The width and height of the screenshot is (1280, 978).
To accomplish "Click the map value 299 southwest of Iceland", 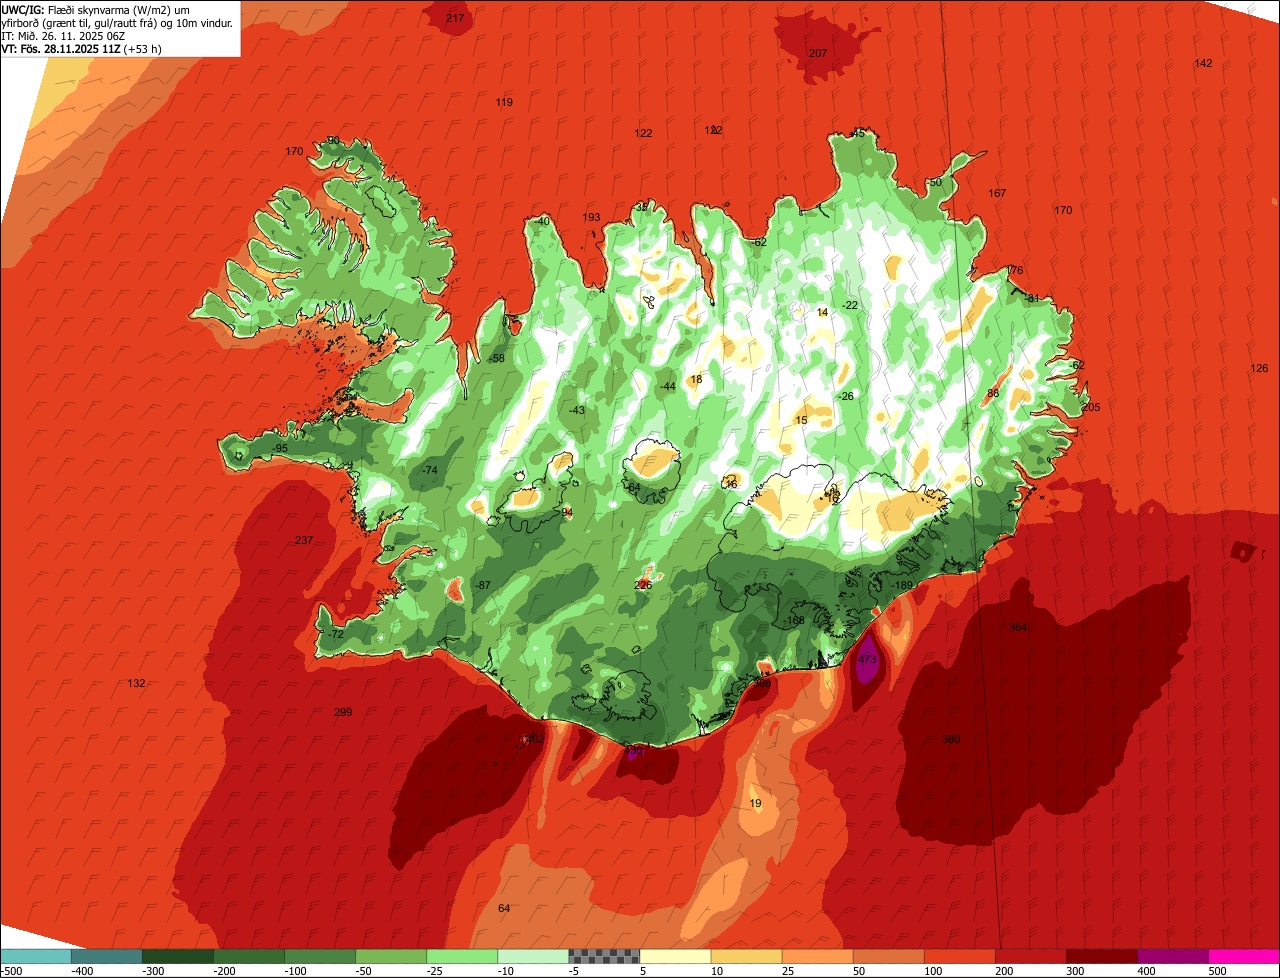I will click(x=343, y=712).
